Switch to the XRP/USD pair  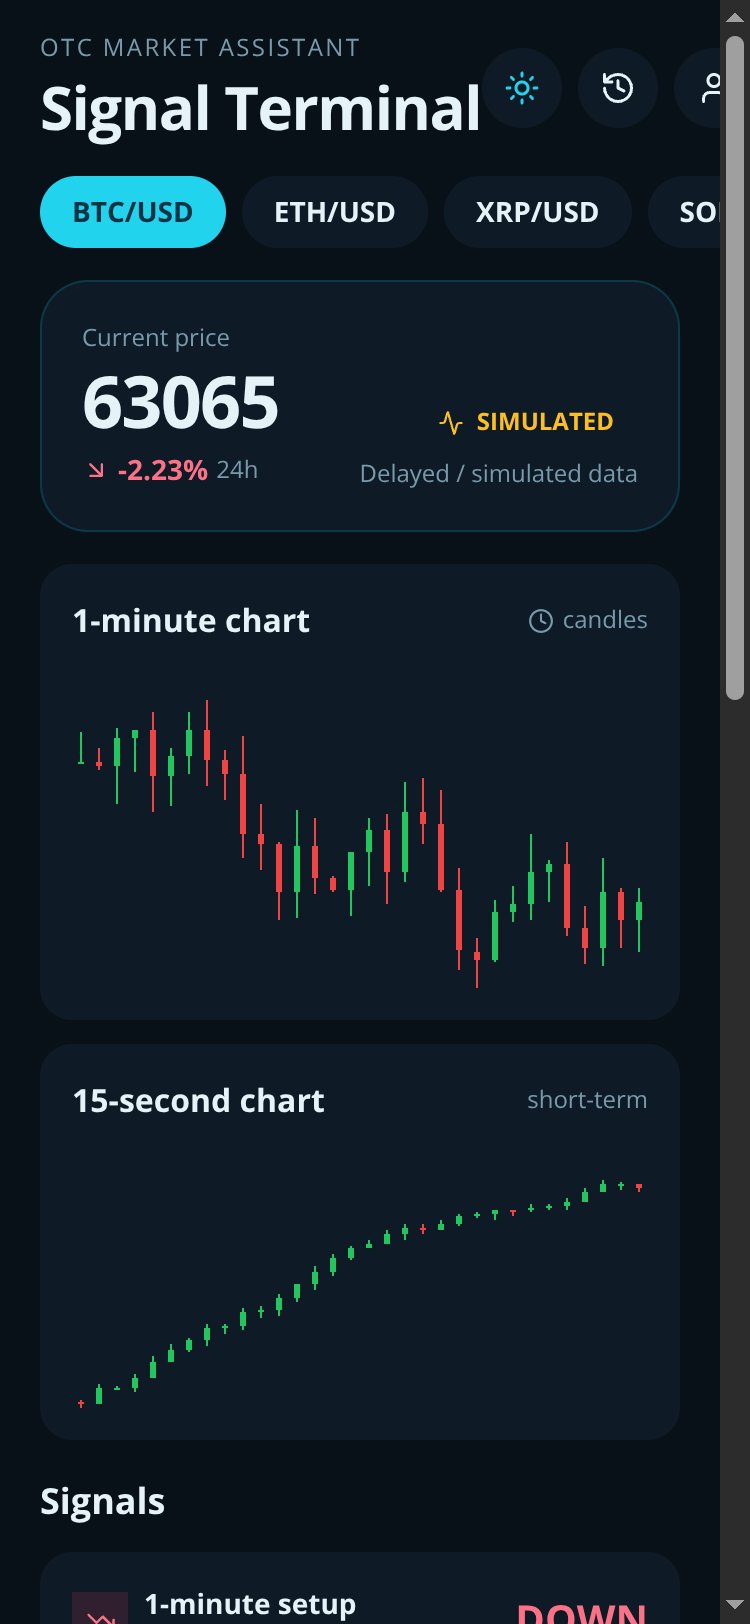[537, 212]
